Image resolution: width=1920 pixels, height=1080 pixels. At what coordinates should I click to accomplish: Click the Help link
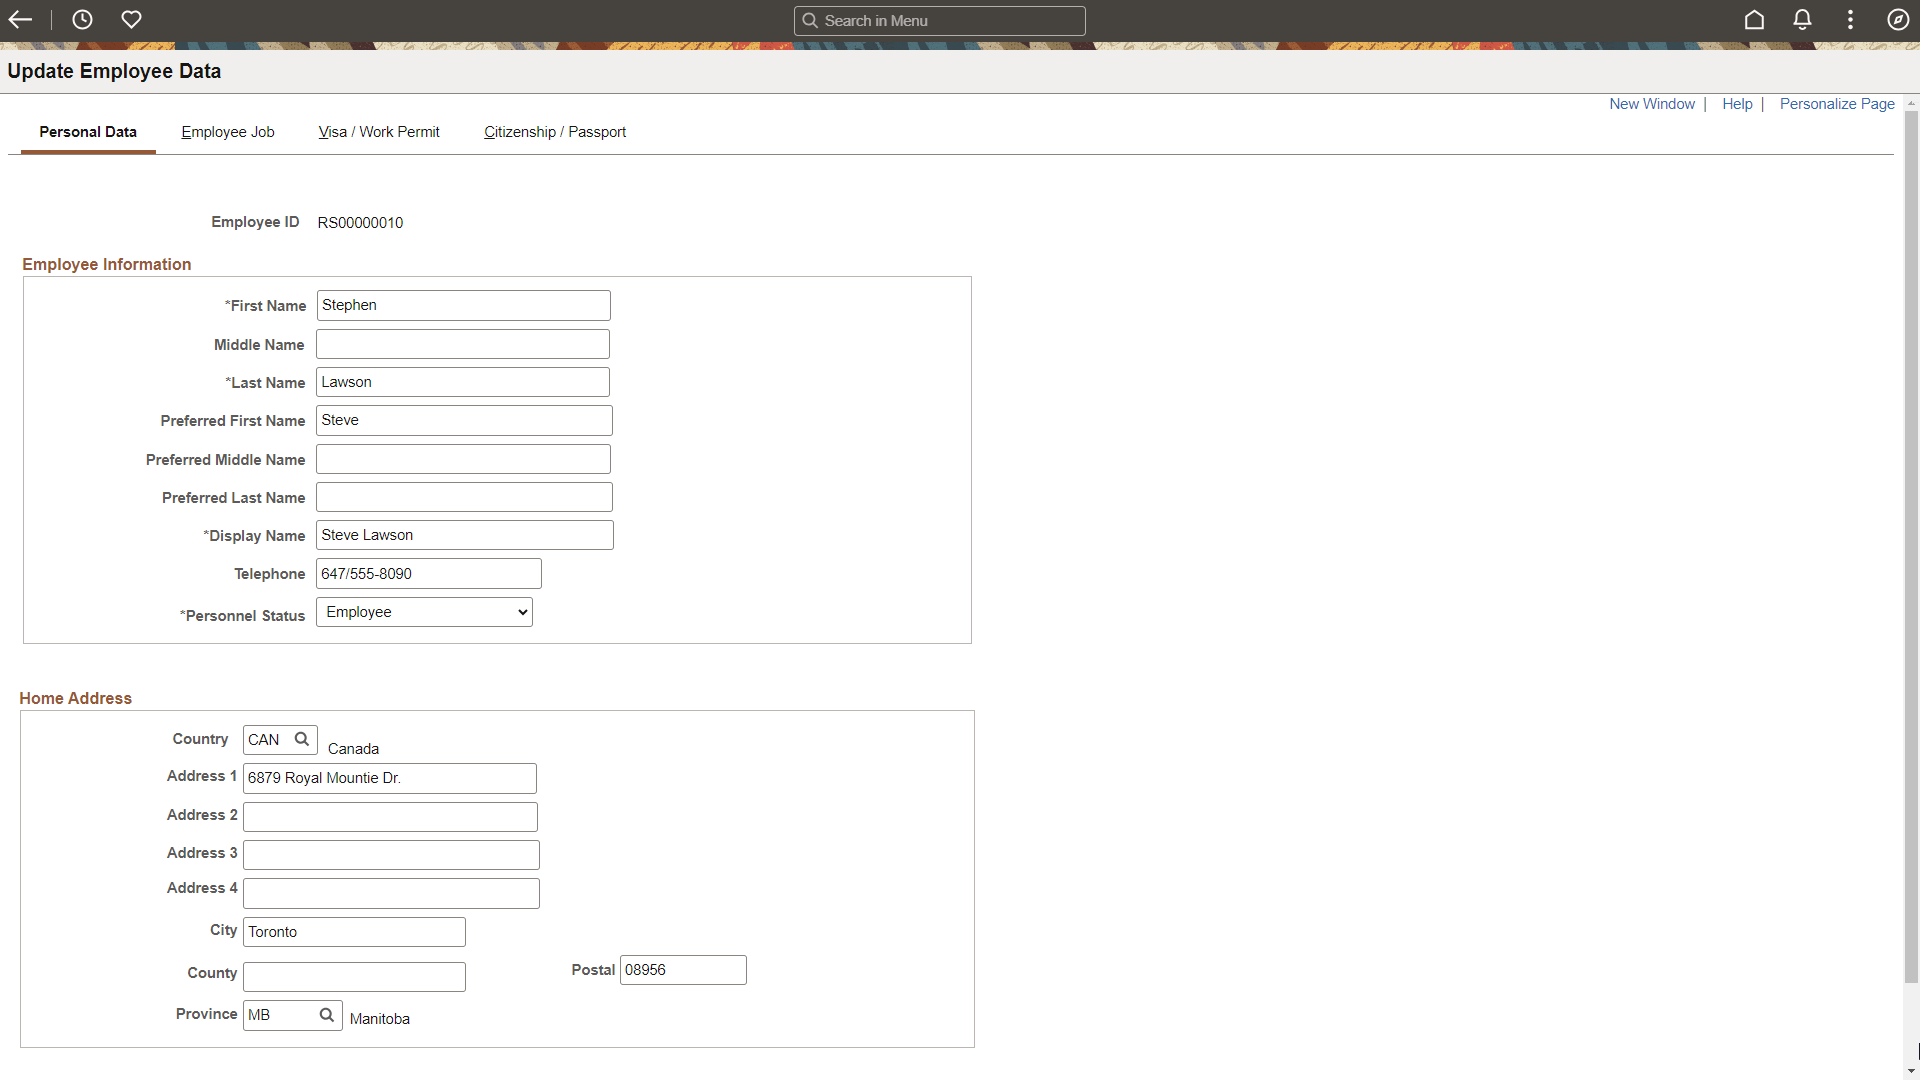[x=1738, y=104]
